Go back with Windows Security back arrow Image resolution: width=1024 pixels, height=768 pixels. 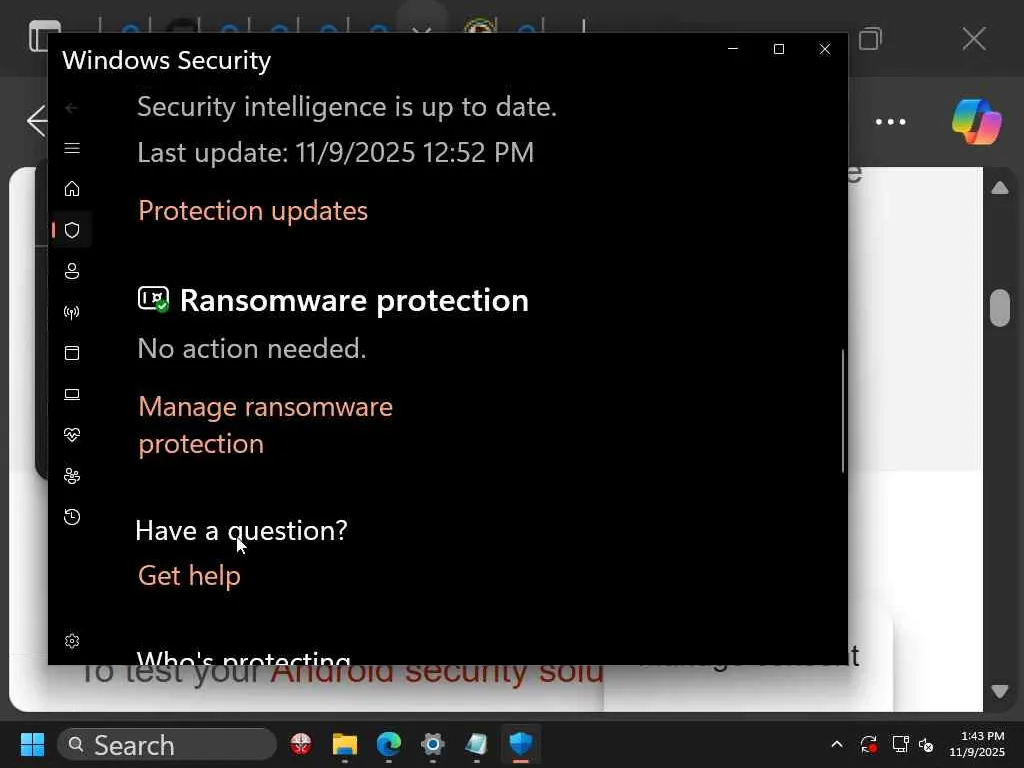[72, 108]
